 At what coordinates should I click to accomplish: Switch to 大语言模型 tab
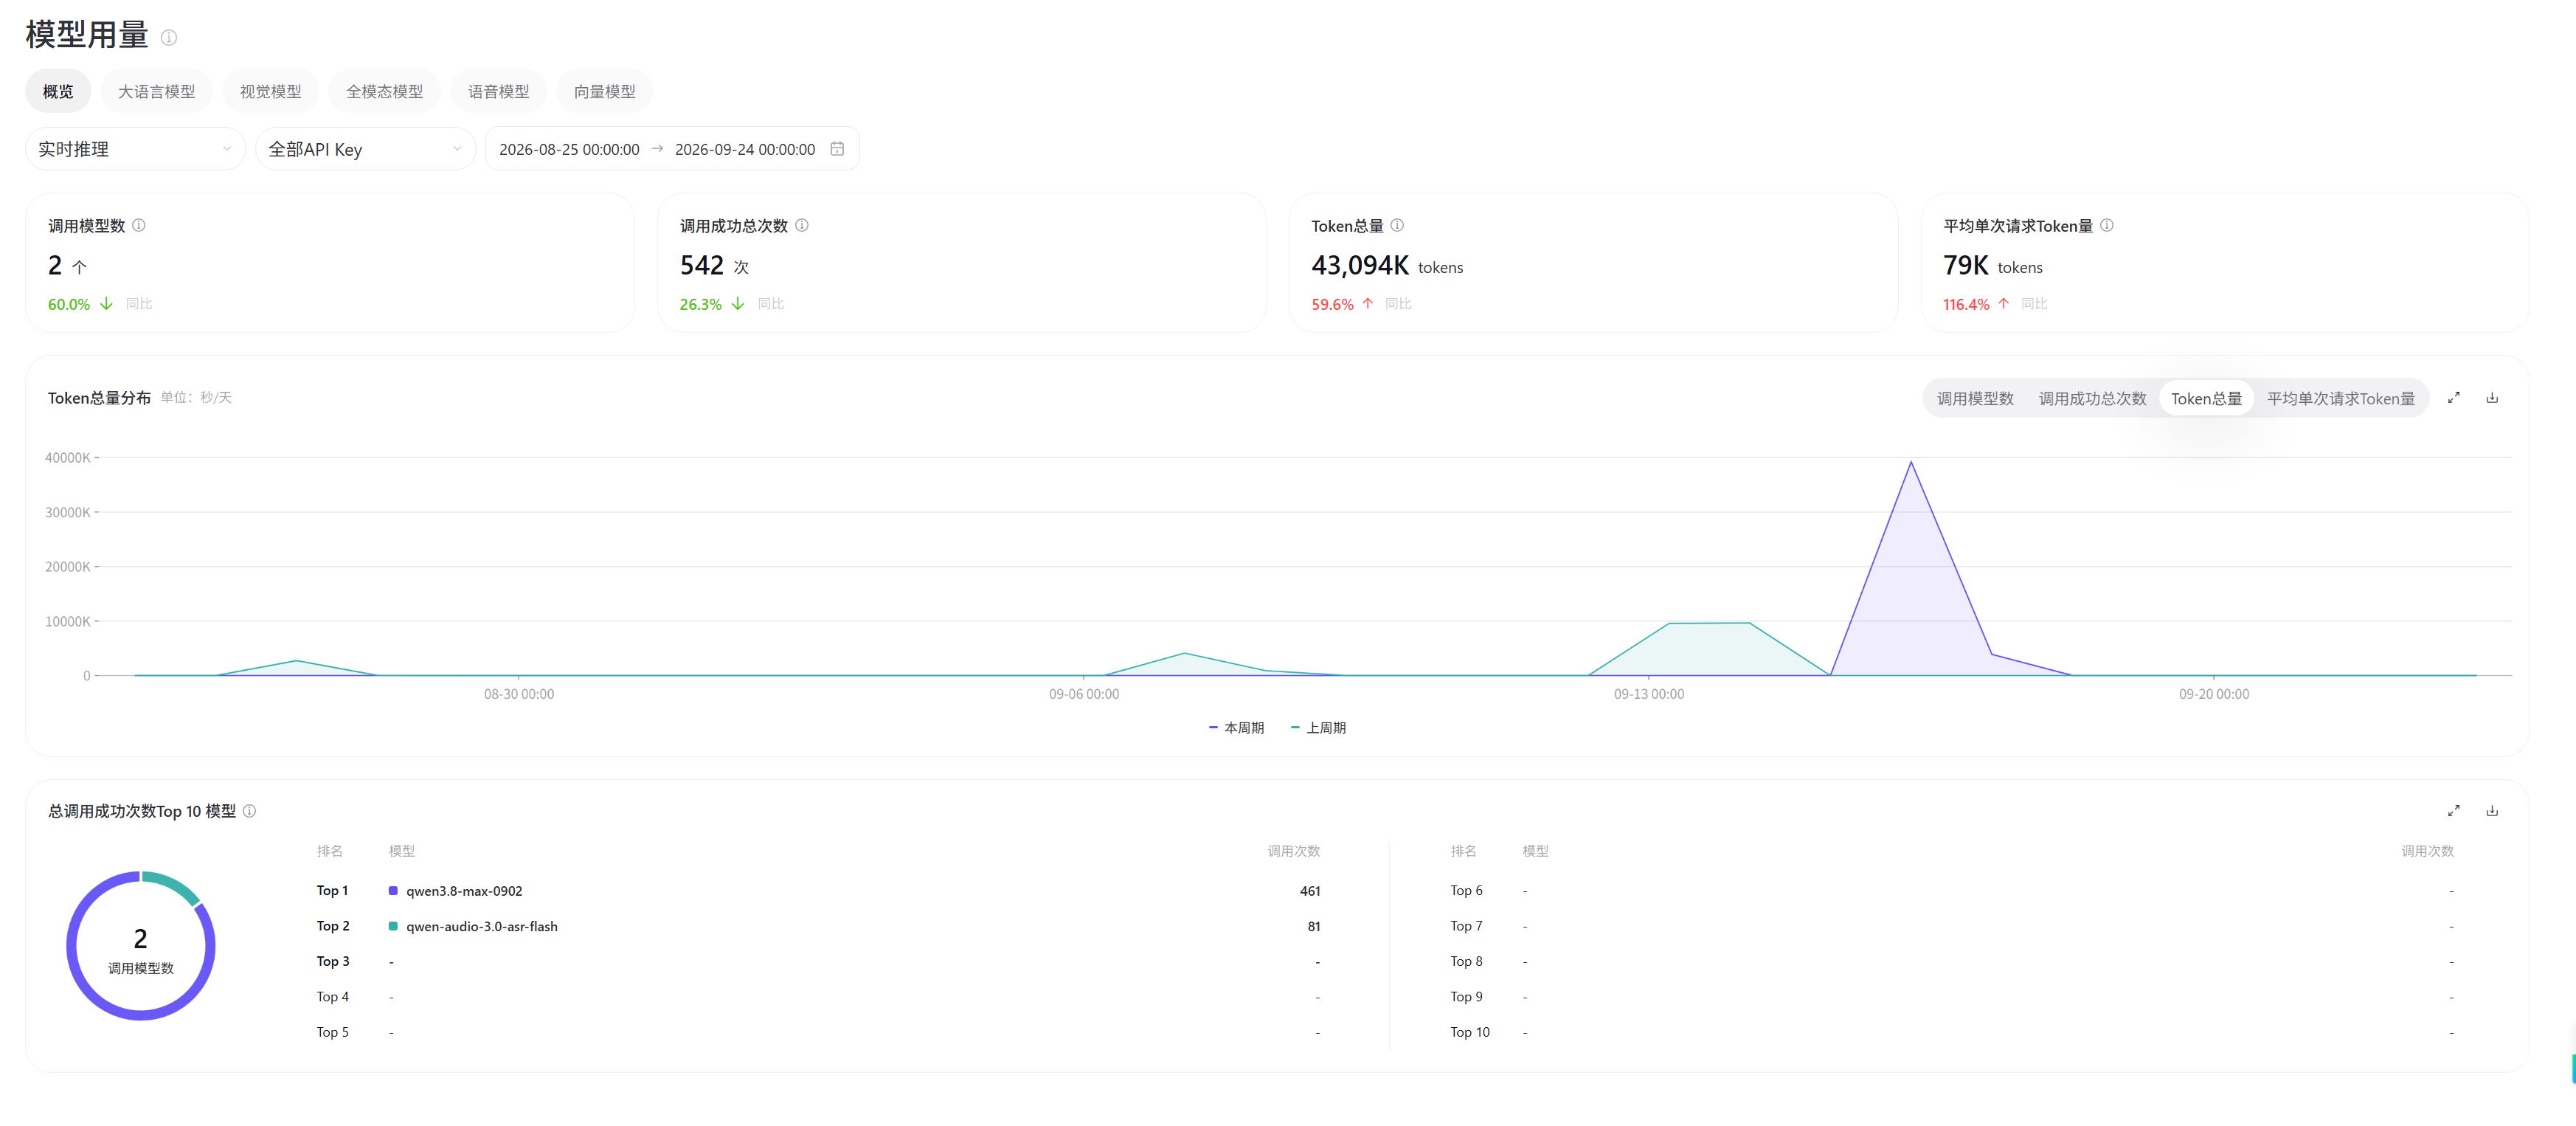pyautogui.click(x=156, y=91)
